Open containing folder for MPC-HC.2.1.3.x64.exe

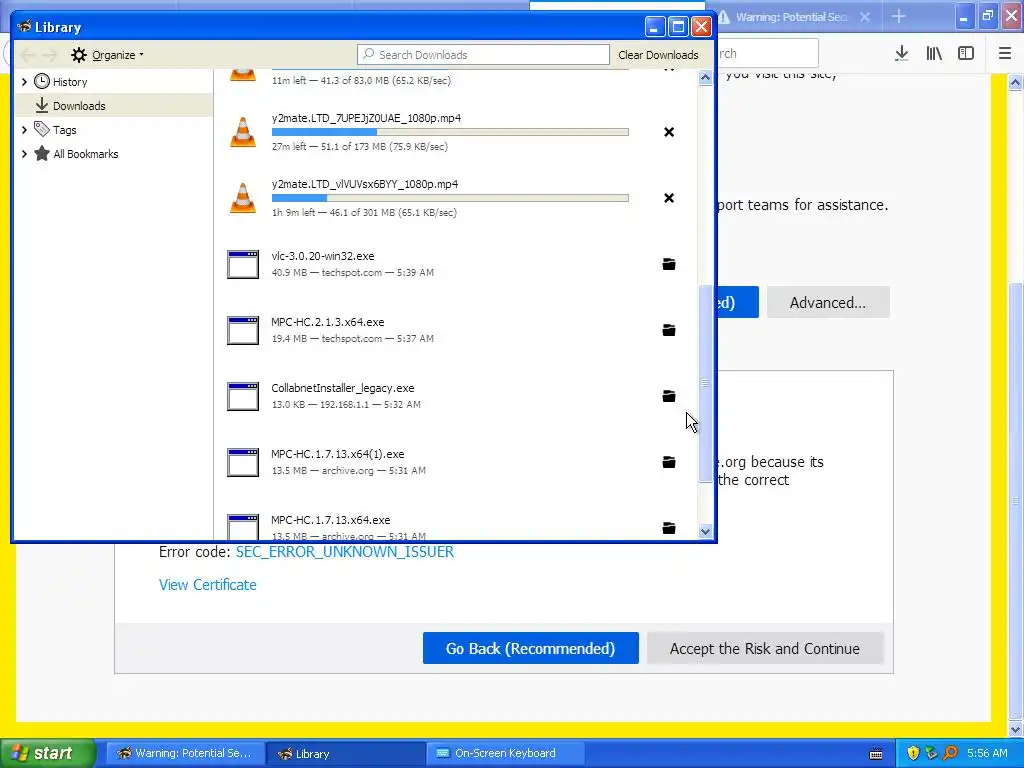pos(669,330)
